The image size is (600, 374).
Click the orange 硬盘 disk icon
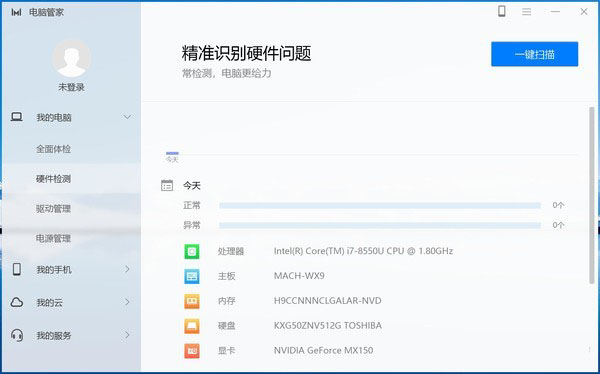[192, 326]
